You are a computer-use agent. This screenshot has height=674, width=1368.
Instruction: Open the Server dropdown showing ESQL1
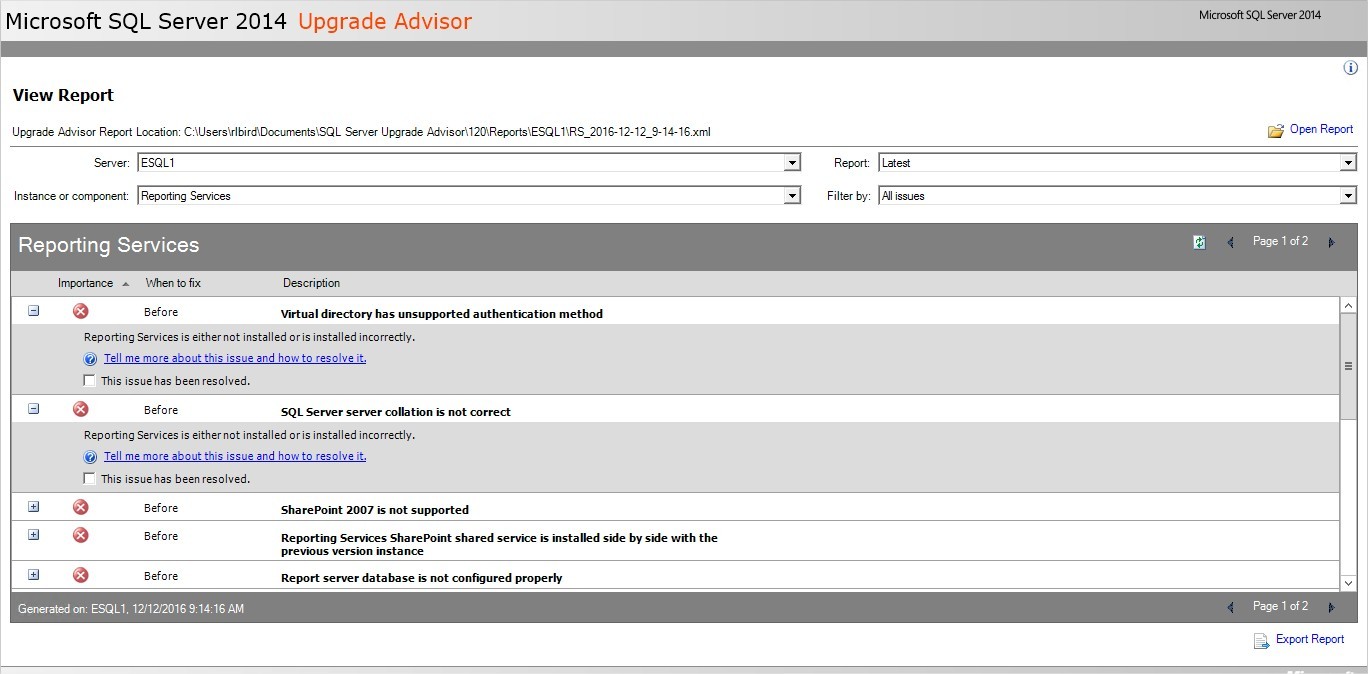(x=469, y=163)
